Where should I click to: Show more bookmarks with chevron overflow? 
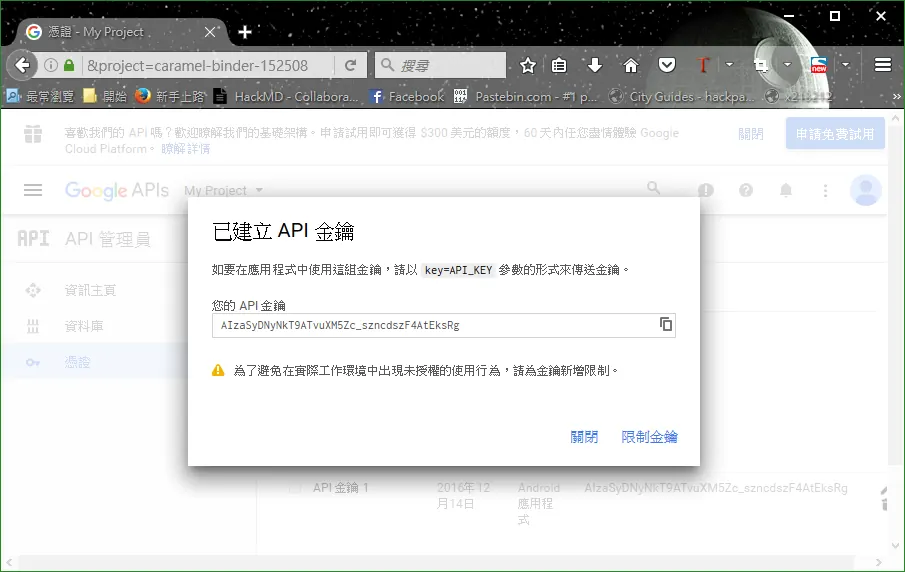click(x=896, y=96)
